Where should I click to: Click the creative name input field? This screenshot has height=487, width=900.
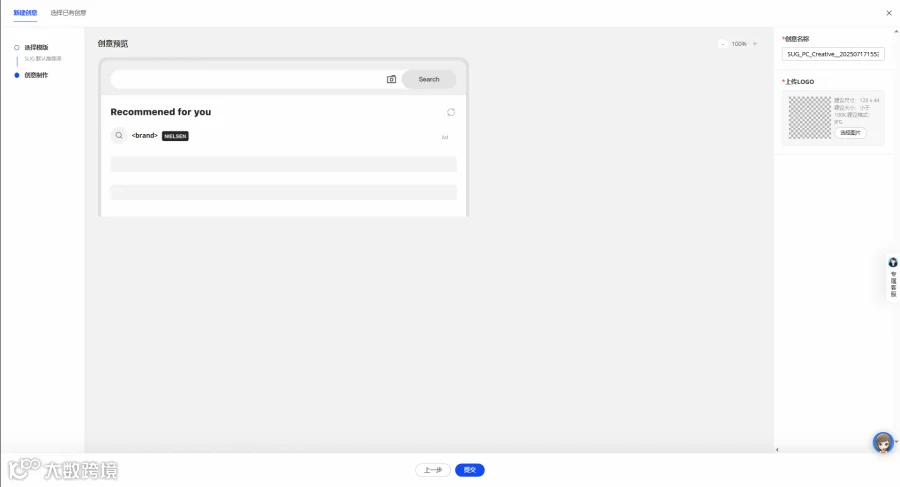[x=833, y=54]
